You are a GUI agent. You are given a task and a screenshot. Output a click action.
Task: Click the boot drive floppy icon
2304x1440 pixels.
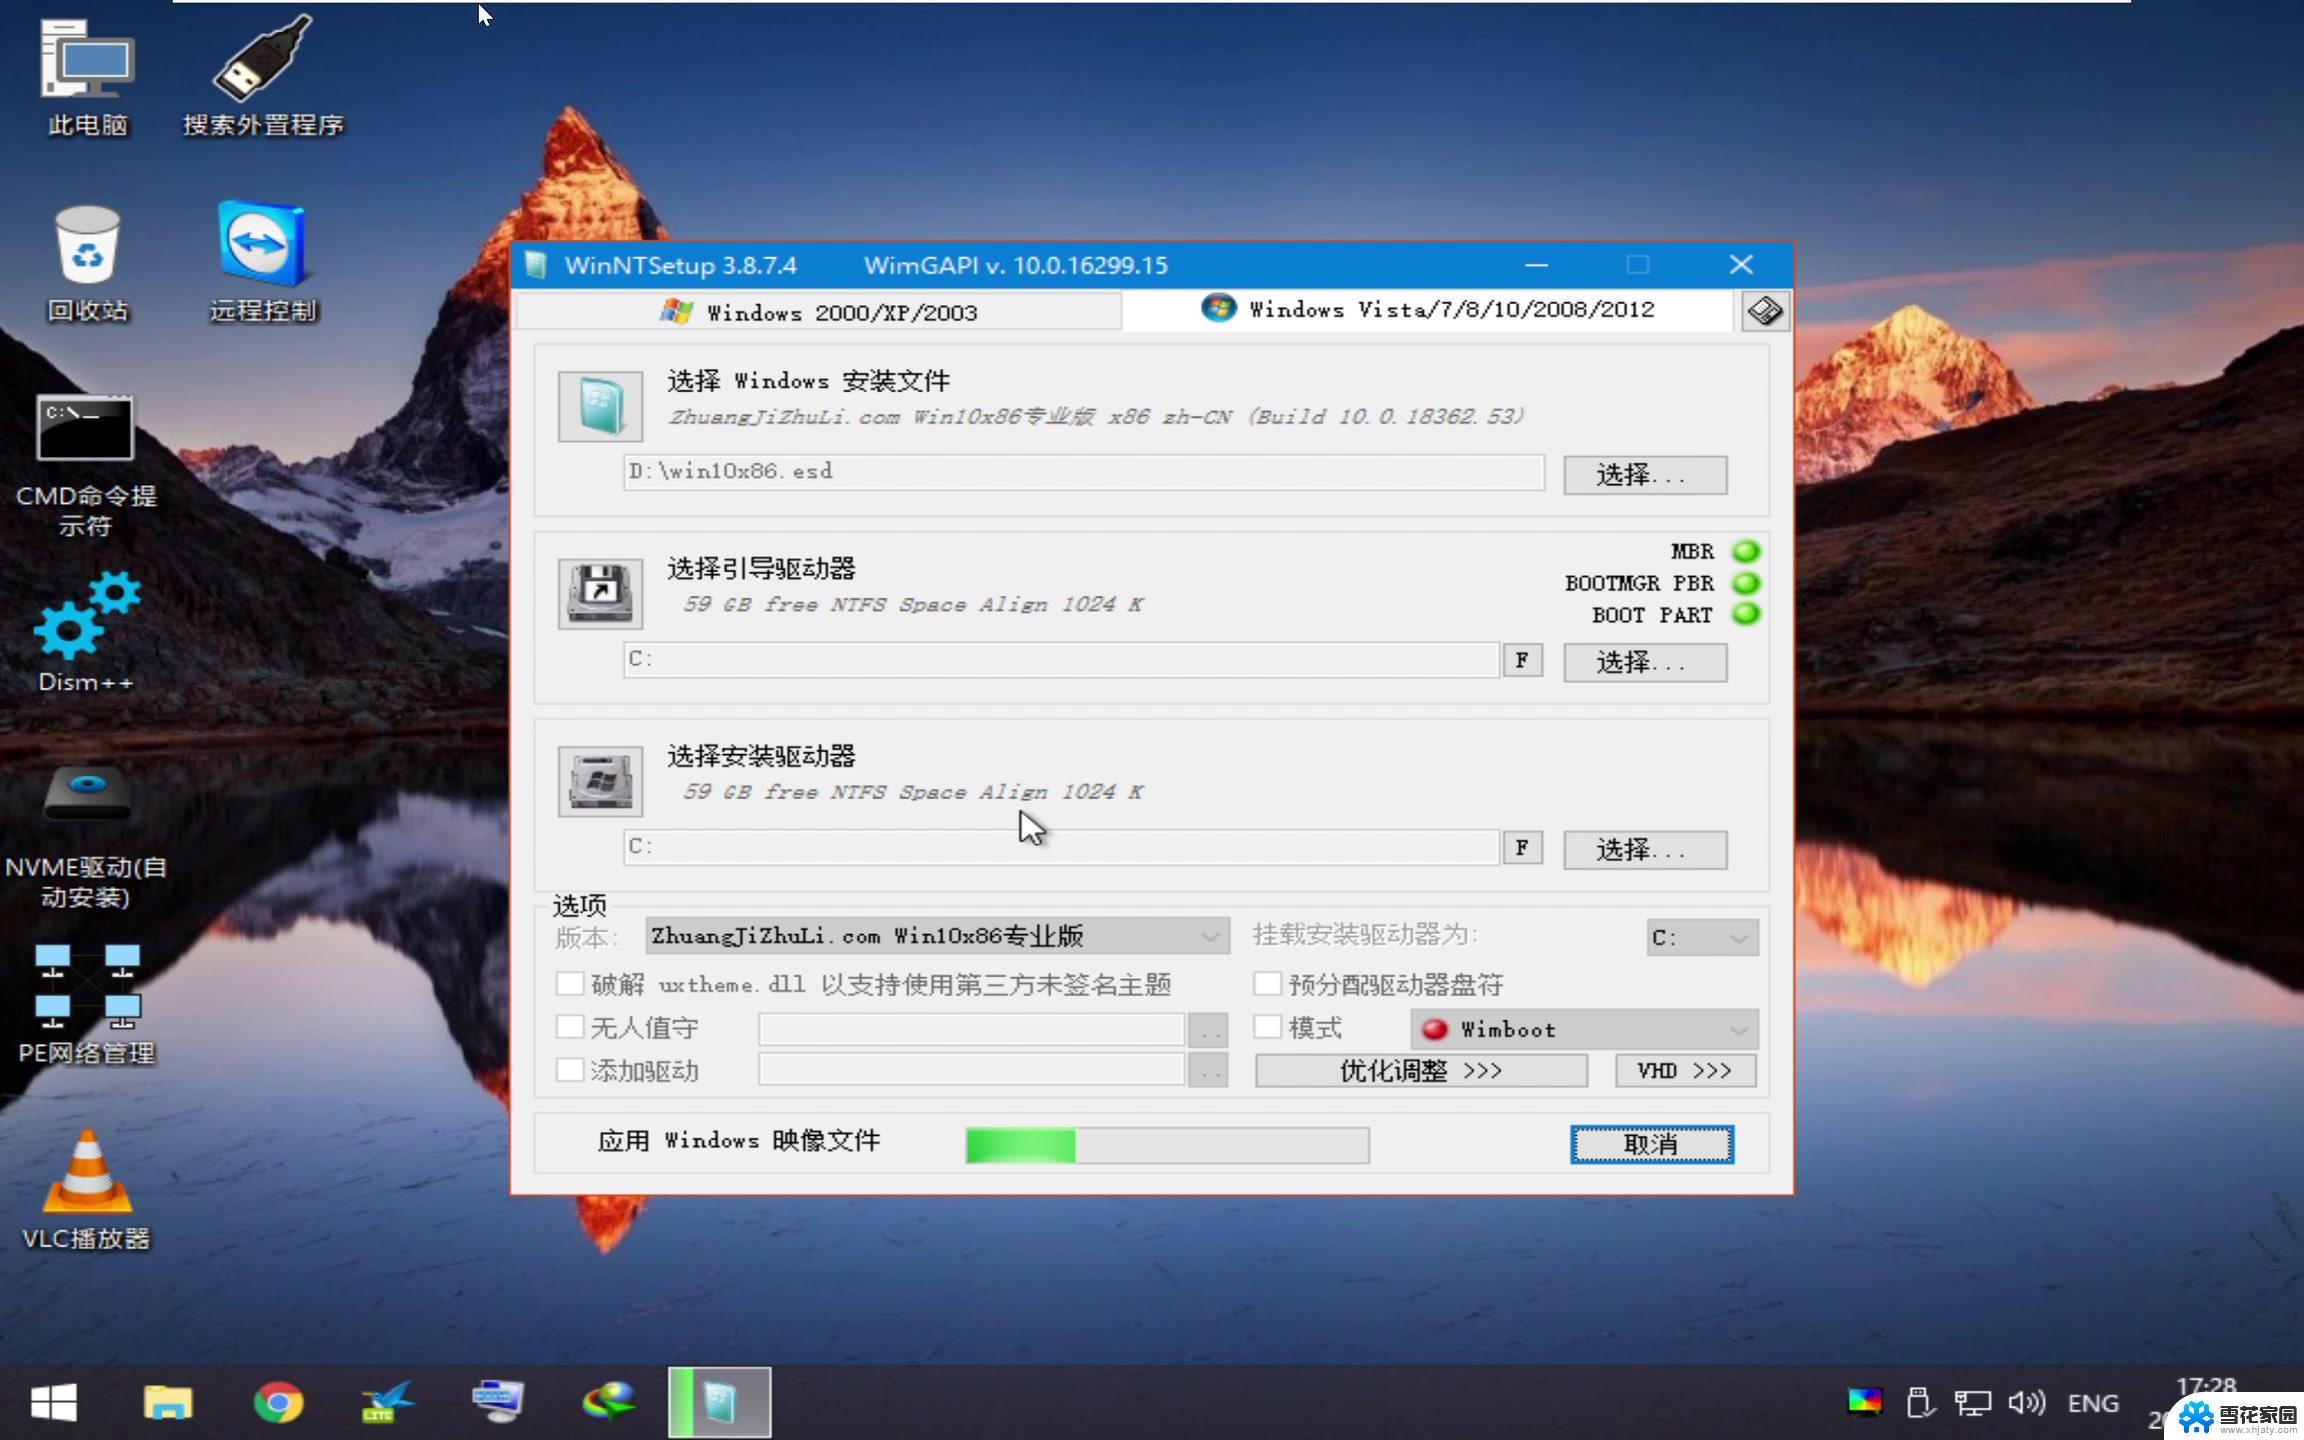click(x=600, y=593)
